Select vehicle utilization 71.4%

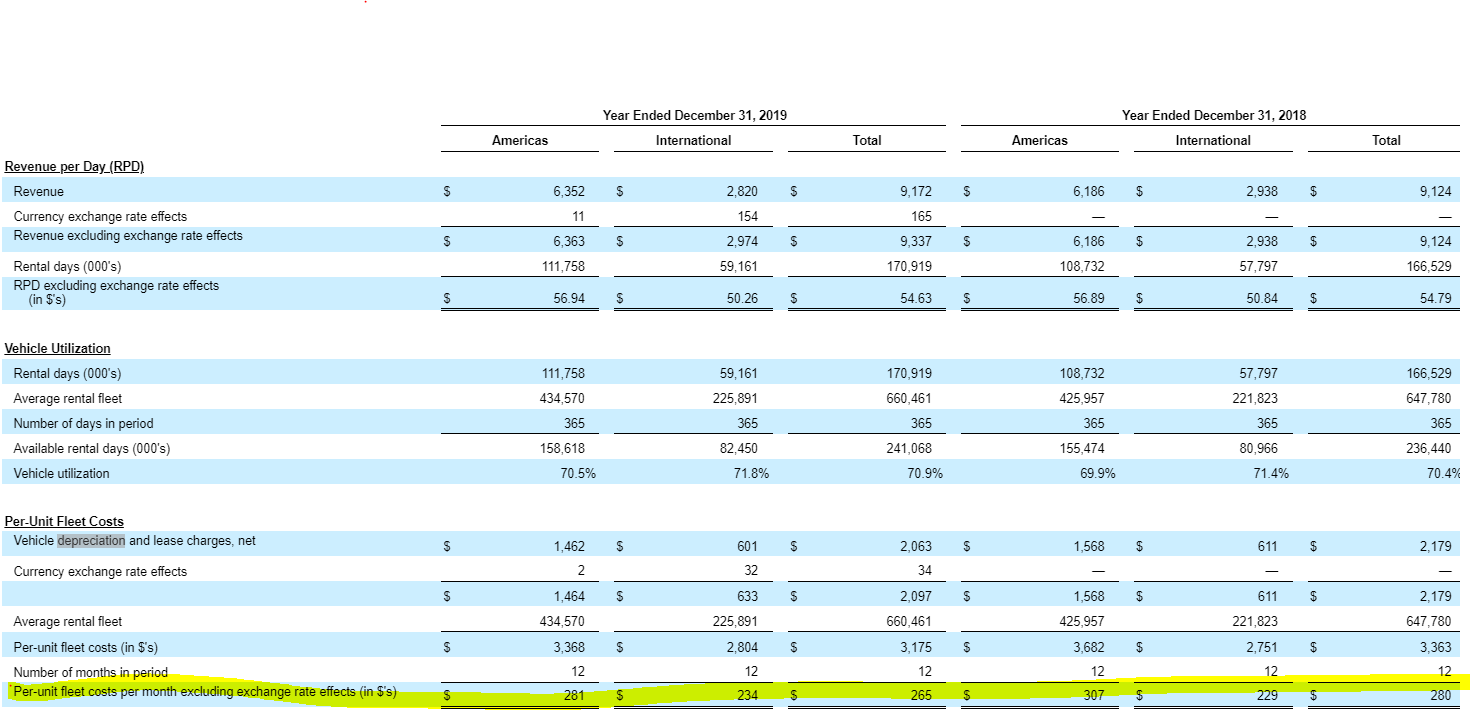(1271, 473)
